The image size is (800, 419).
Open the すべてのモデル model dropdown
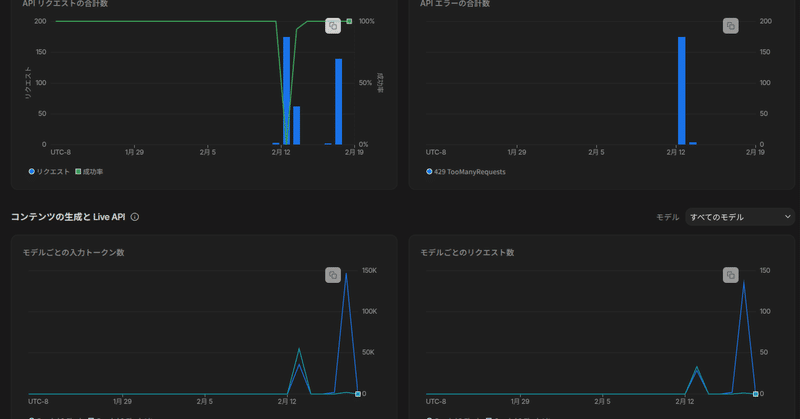740,217
